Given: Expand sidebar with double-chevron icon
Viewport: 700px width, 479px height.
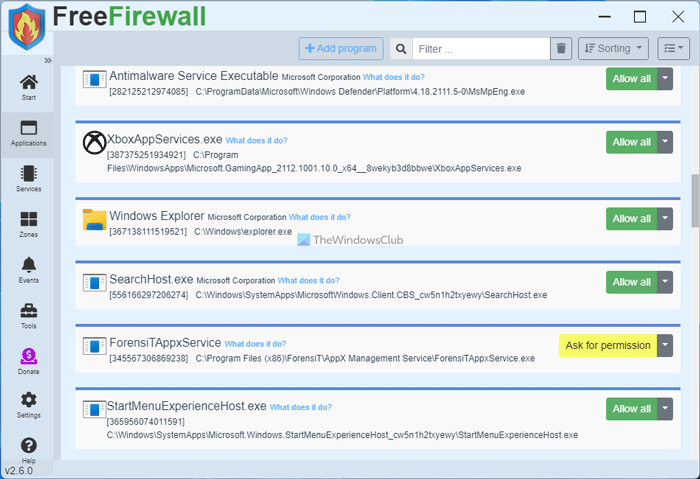Looking at the screenshot, I should click(48, 60).
